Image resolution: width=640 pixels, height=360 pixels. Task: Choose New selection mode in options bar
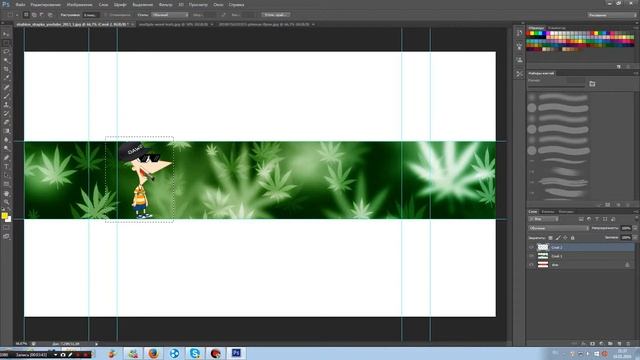click(26, 15)
